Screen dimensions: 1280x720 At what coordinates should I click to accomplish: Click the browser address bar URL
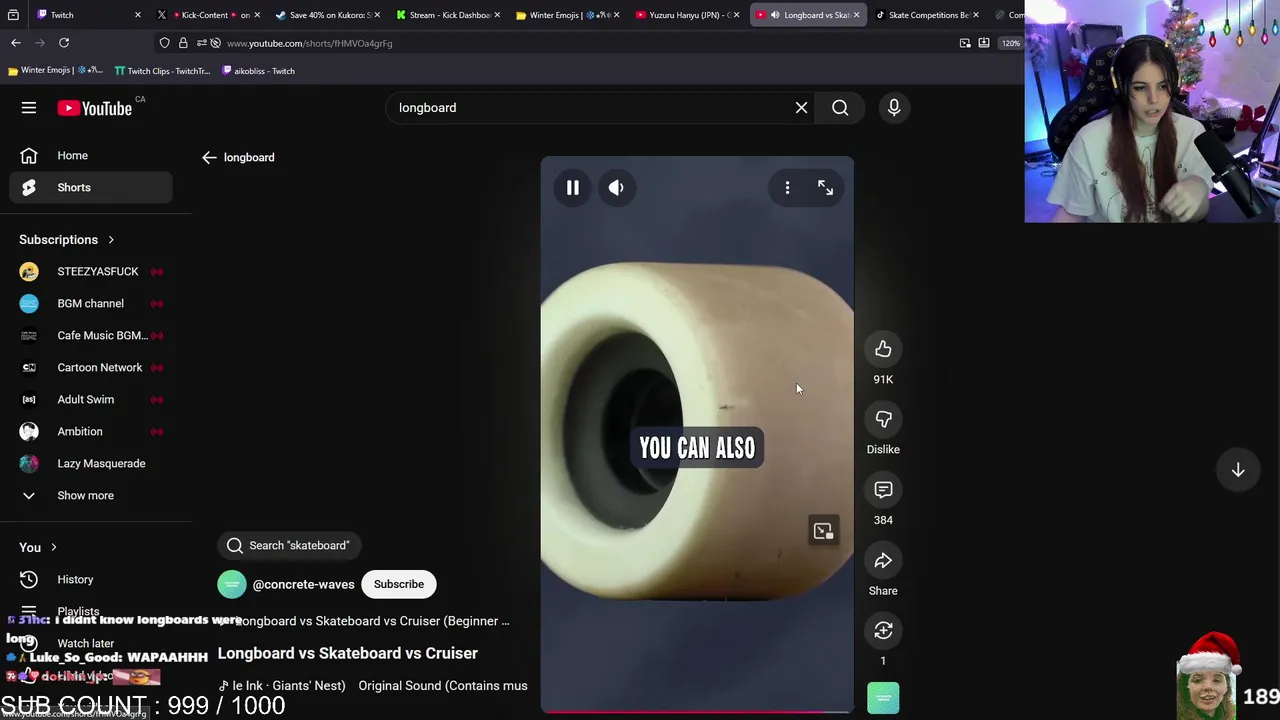[310, 44]
